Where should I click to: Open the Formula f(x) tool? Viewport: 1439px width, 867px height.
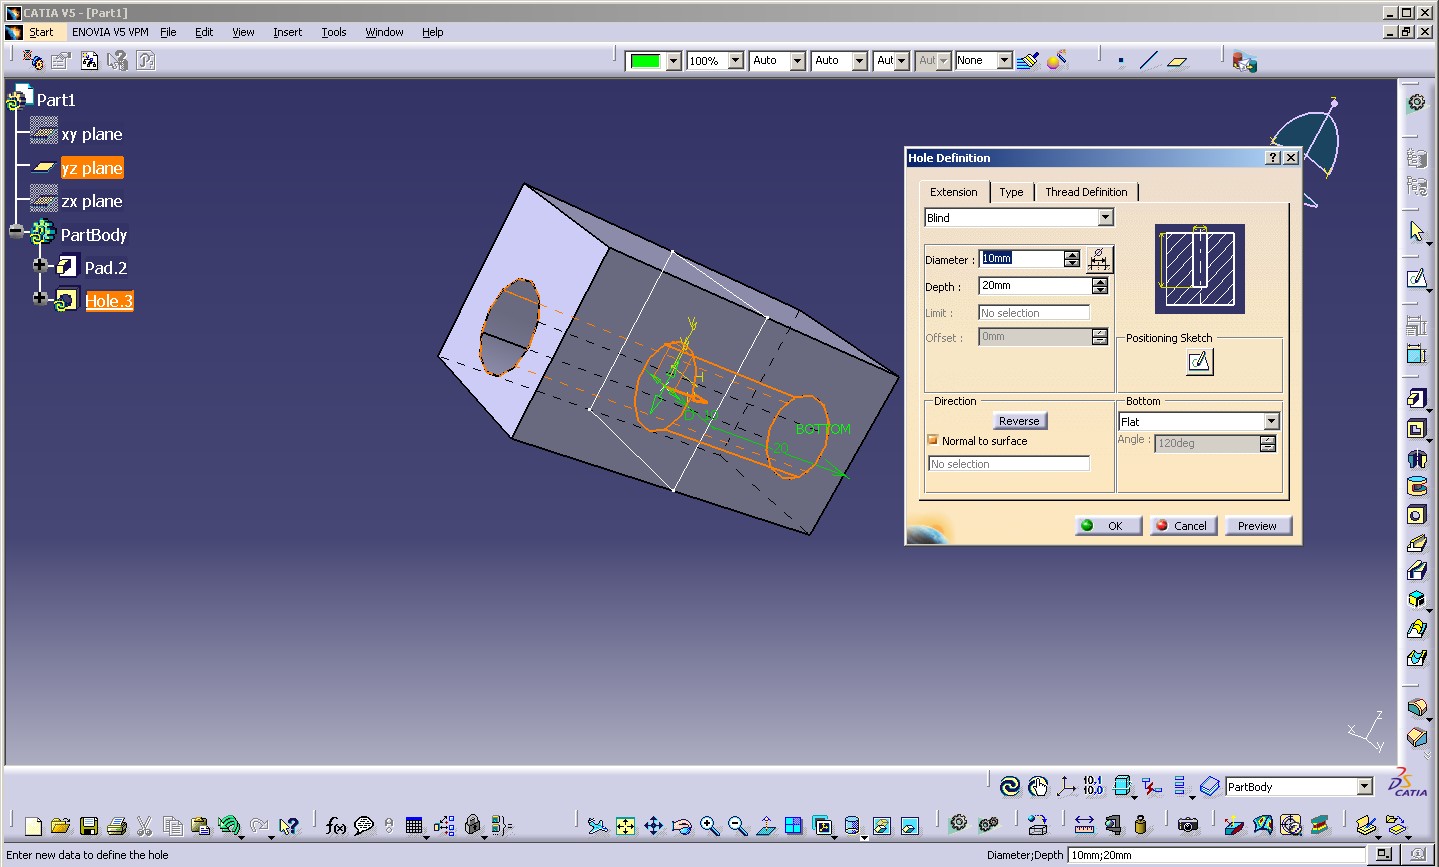click(x=335, y=826)
